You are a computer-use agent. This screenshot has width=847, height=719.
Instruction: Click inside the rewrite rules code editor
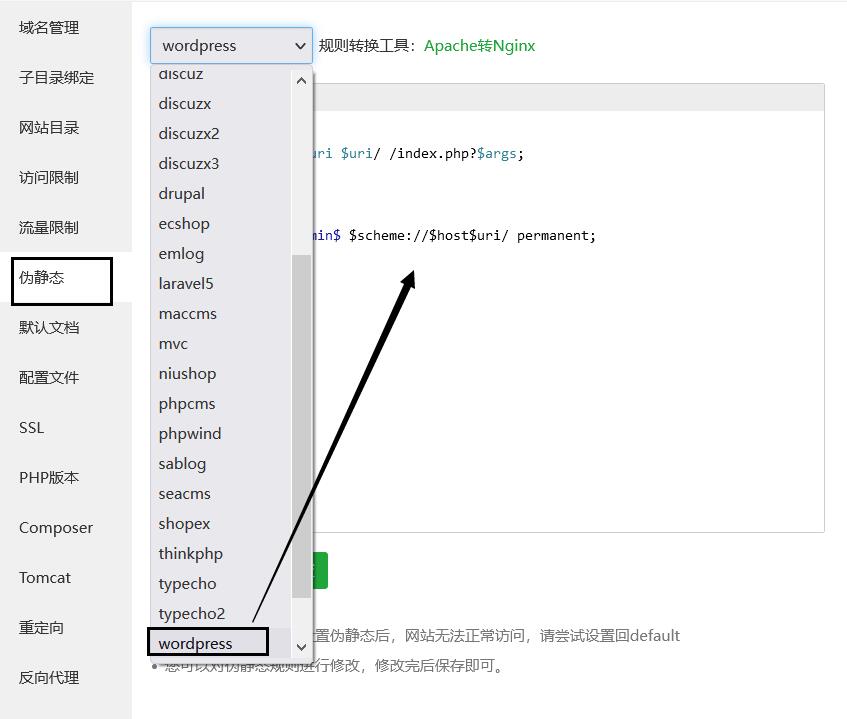pos(569,321)
